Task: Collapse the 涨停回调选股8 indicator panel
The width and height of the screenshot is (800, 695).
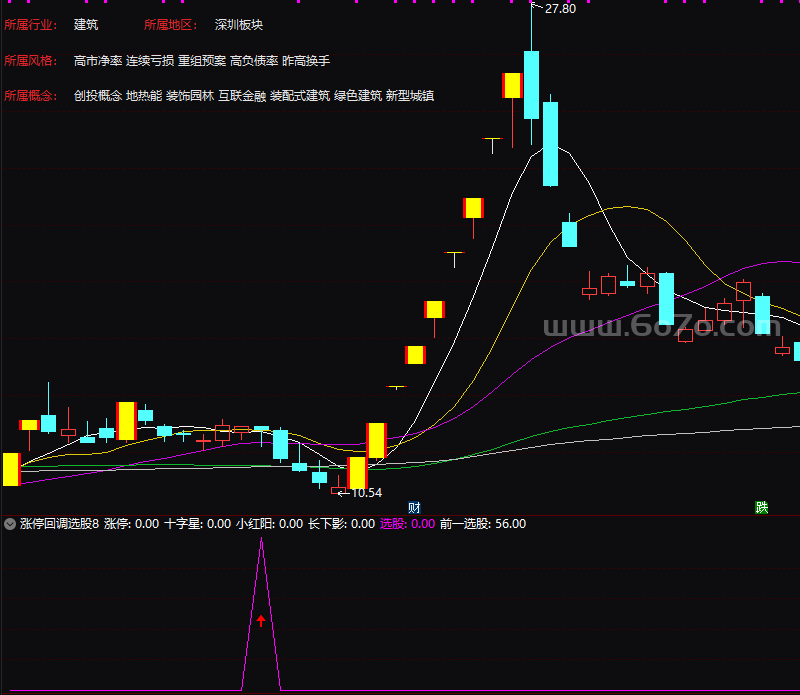Action: [10, 523]
